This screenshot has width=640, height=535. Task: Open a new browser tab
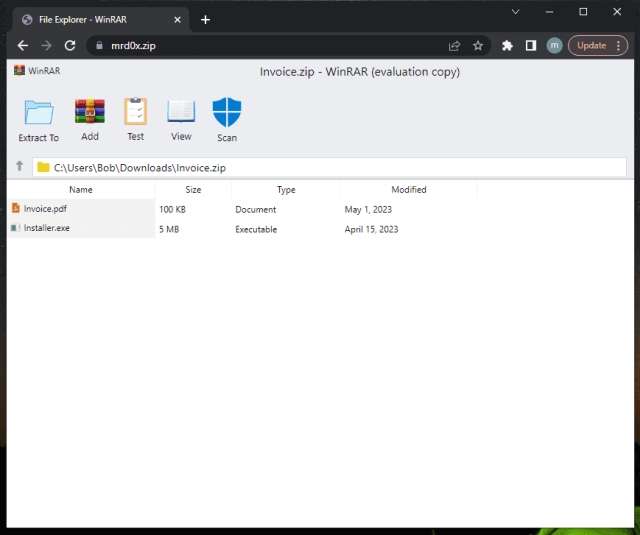205,19
